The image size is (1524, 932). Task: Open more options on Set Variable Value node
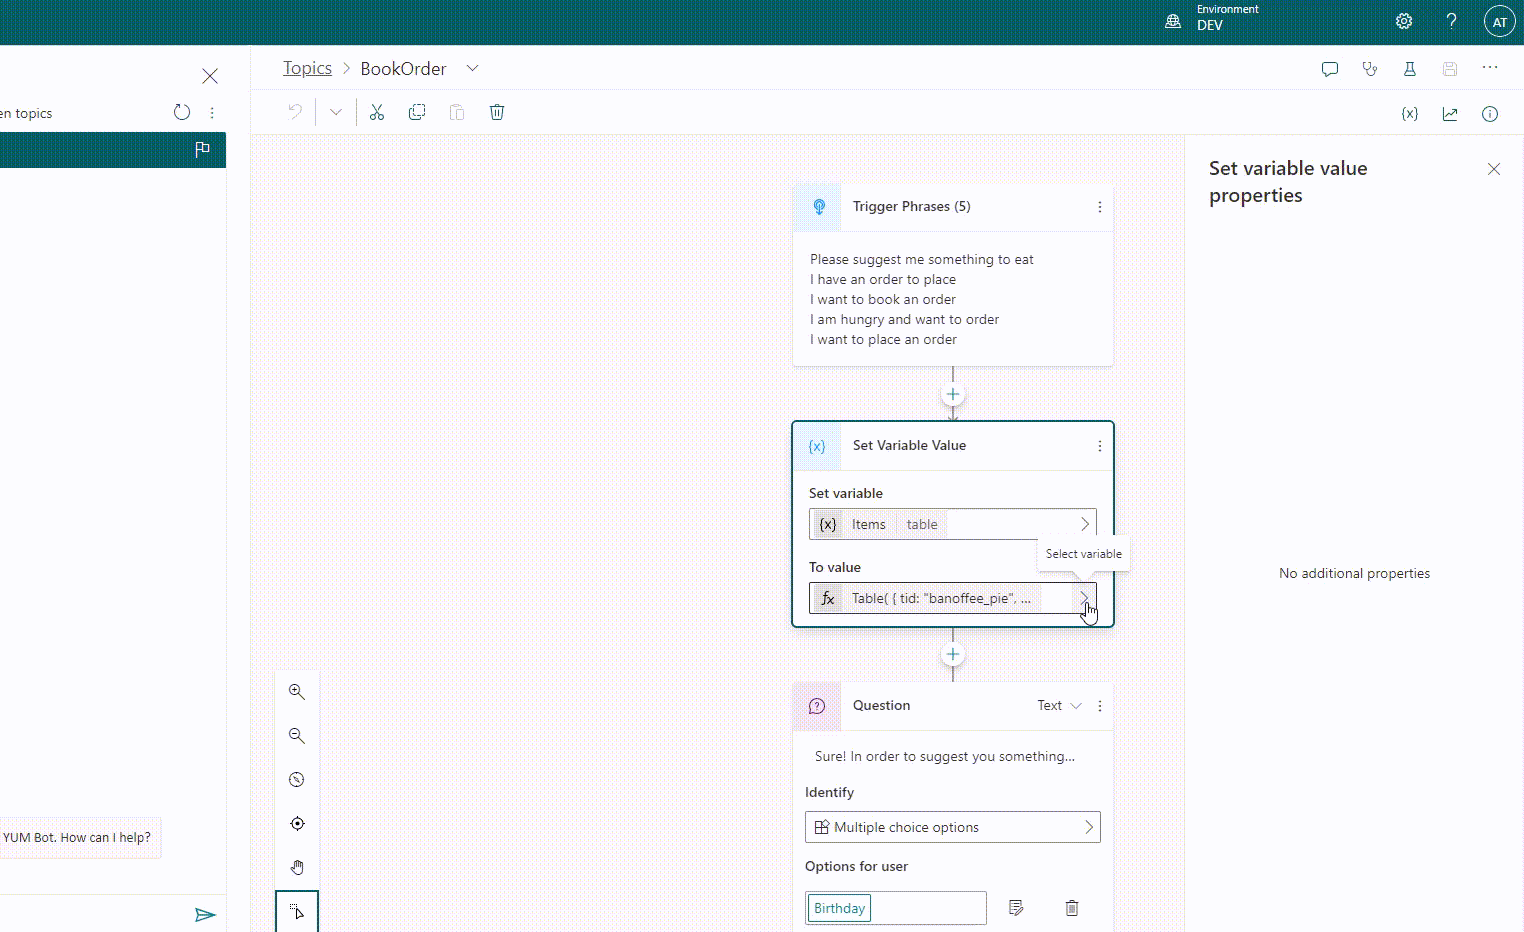coord(1099,445)
